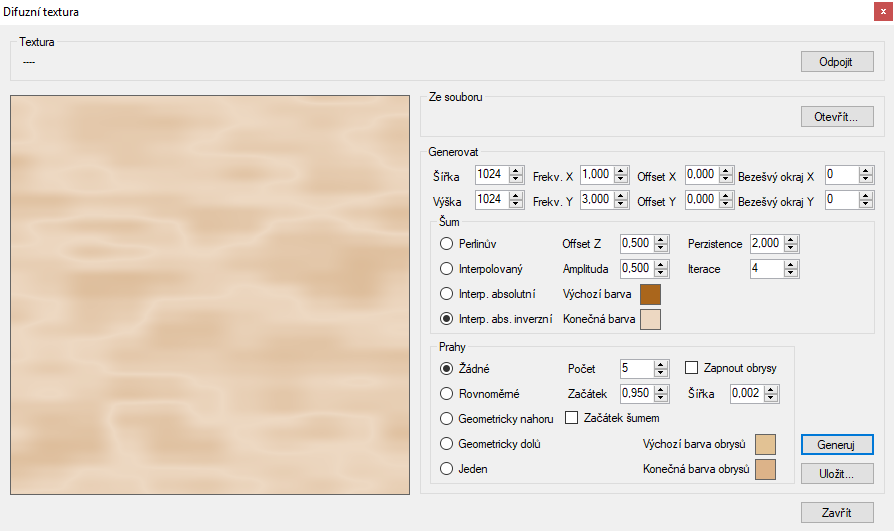Increase the Šířka spinner value

pos(516,170)
